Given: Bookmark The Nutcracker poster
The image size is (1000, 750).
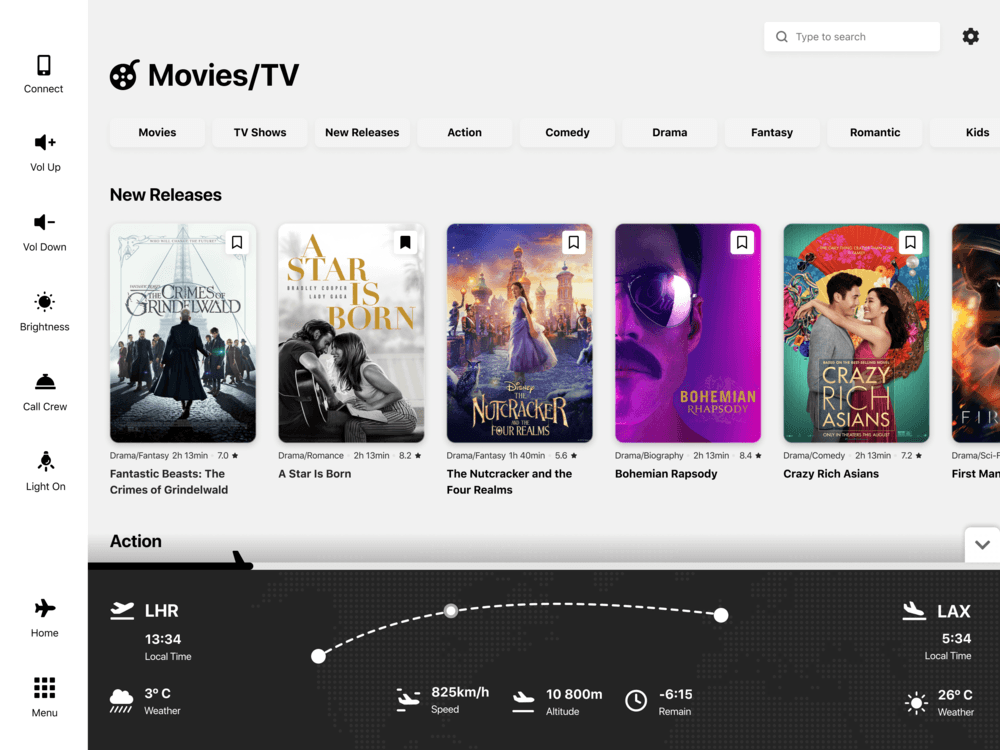Looking at the screenshot, I should coord(573,242).
